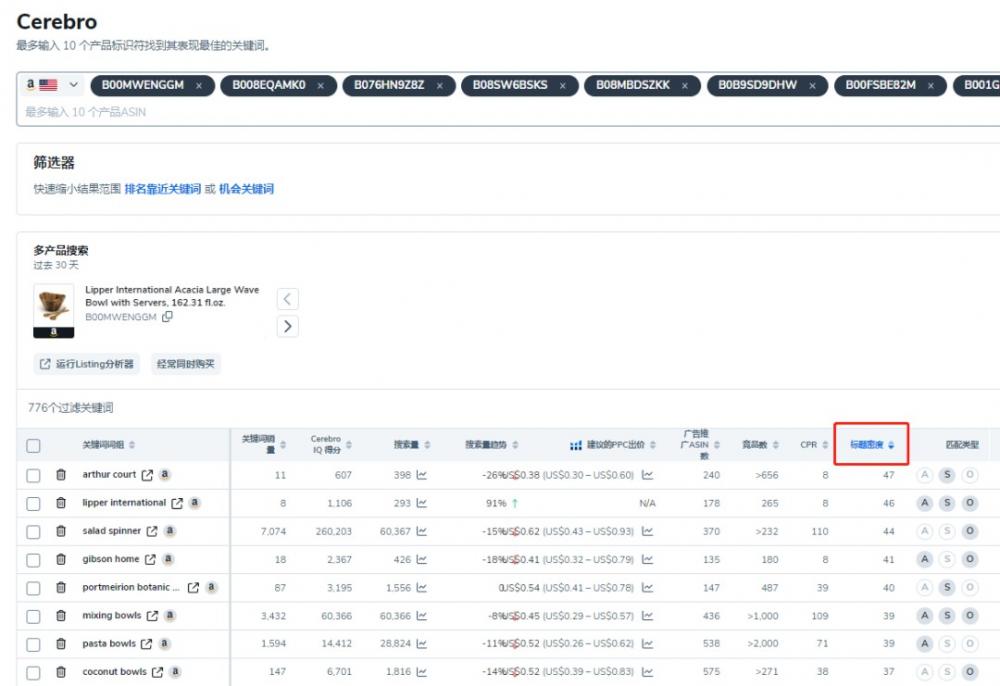Select all keywords with header checkbox
The height and width of the screenshot is (686, 1000).
tap(33, 446)
